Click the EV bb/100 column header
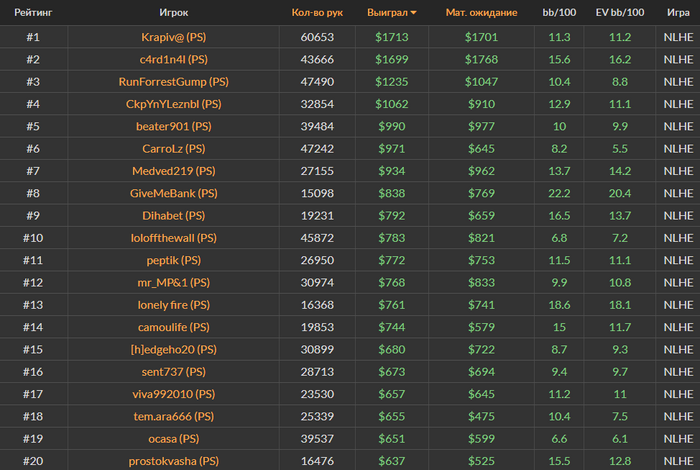Screen dimensions: 700x470 point(620,12)
